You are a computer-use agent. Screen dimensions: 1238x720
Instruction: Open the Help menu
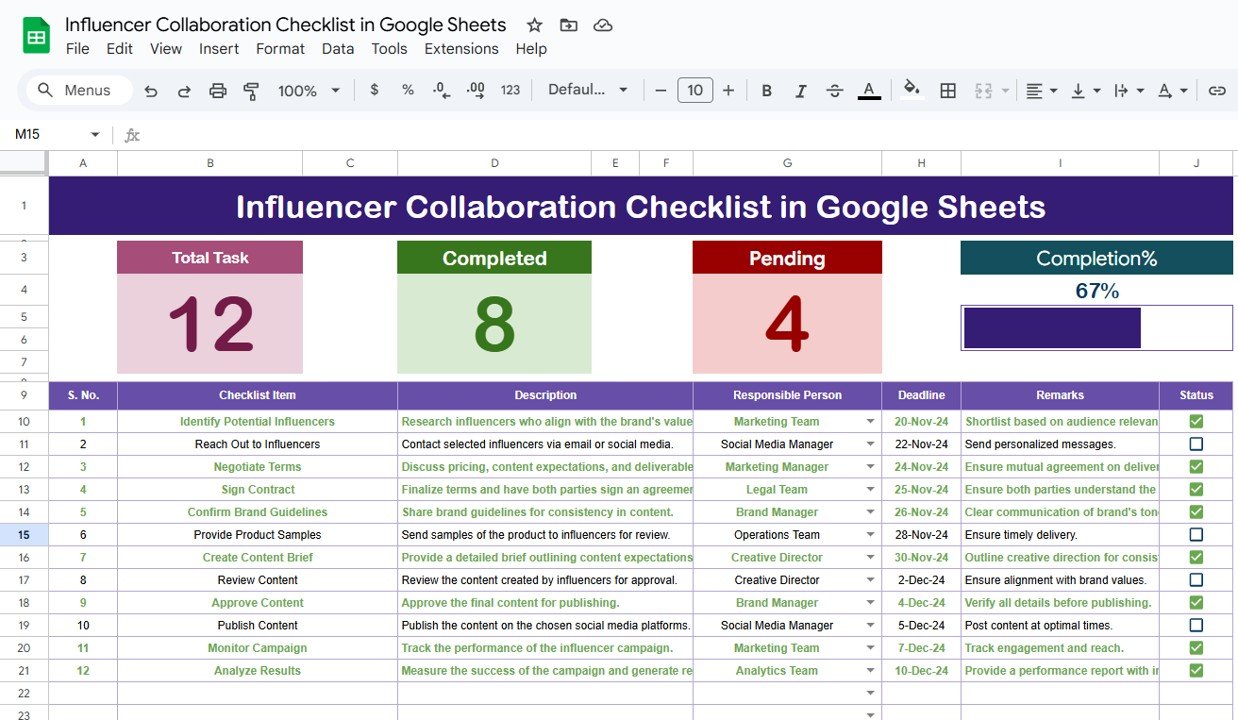531,49
